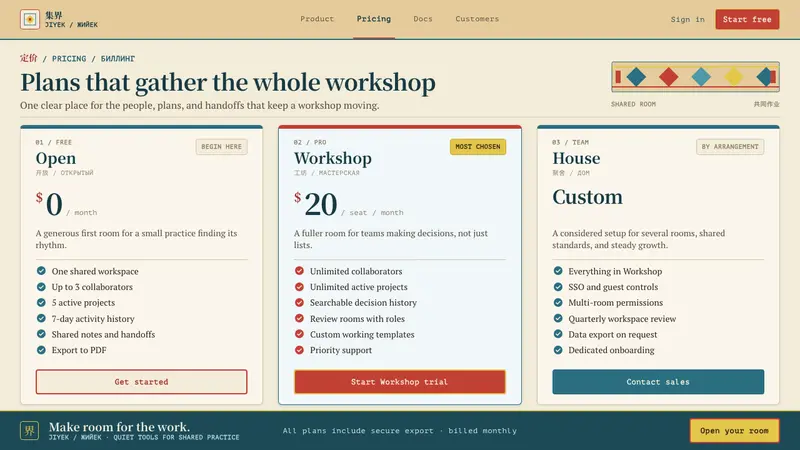This screenshot has height=450, width=800.
Task: Click red check icon beside Searchable decision history
Action: click(x=299, y=303)
